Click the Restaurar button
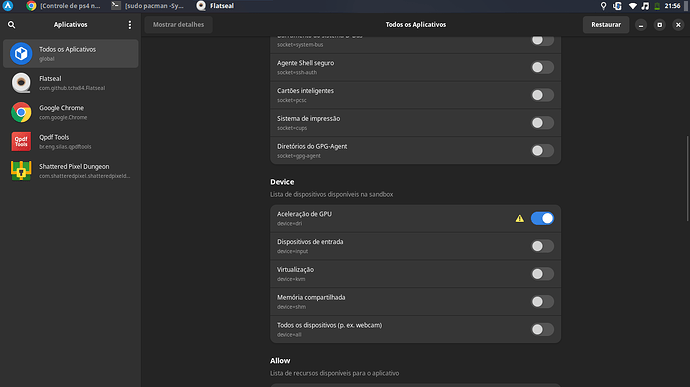The image size is (690, 387). (x=606, y=25)
